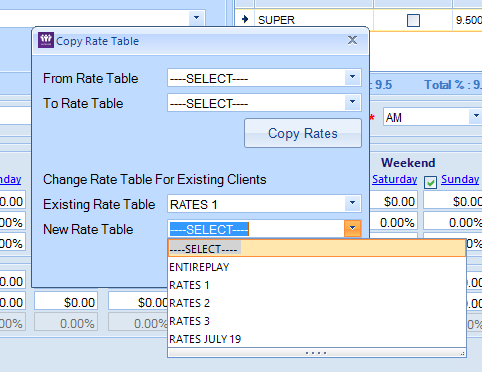Grab the dropdown list resize grip
482x372 pixels.
(x=463, y=354)
